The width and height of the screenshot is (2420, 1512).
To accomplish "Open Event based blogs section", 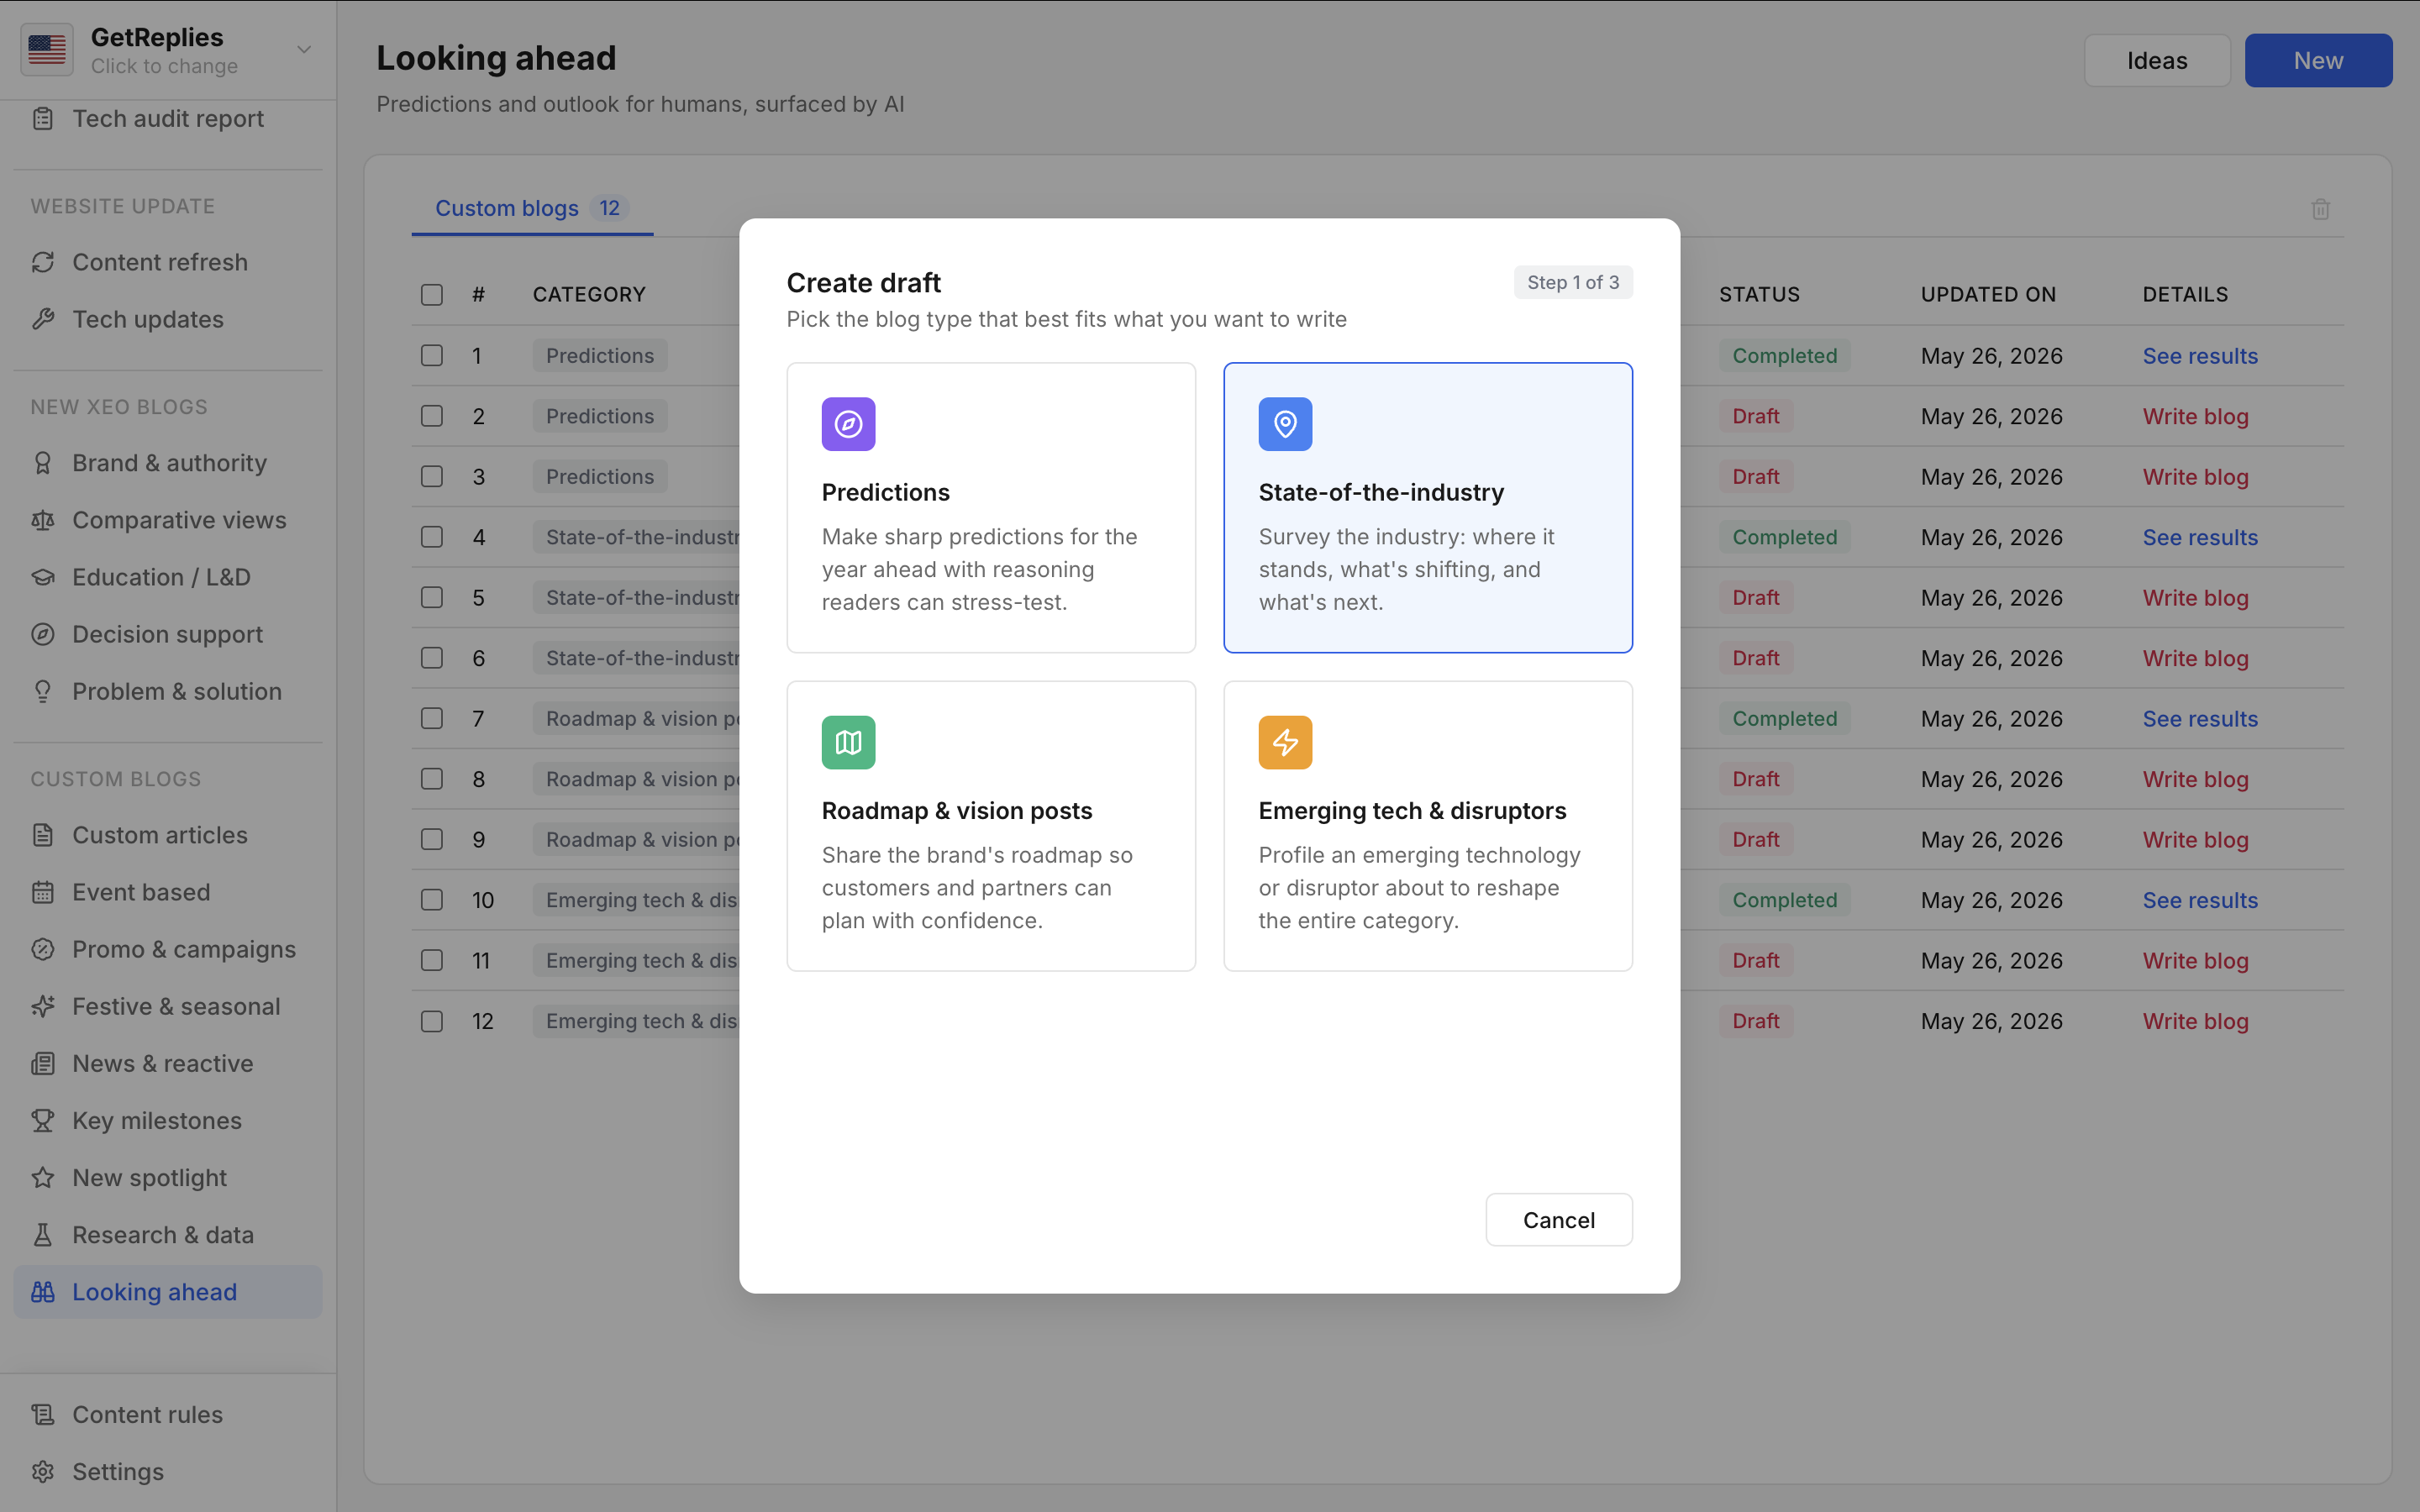I will (x=168, y=892).
